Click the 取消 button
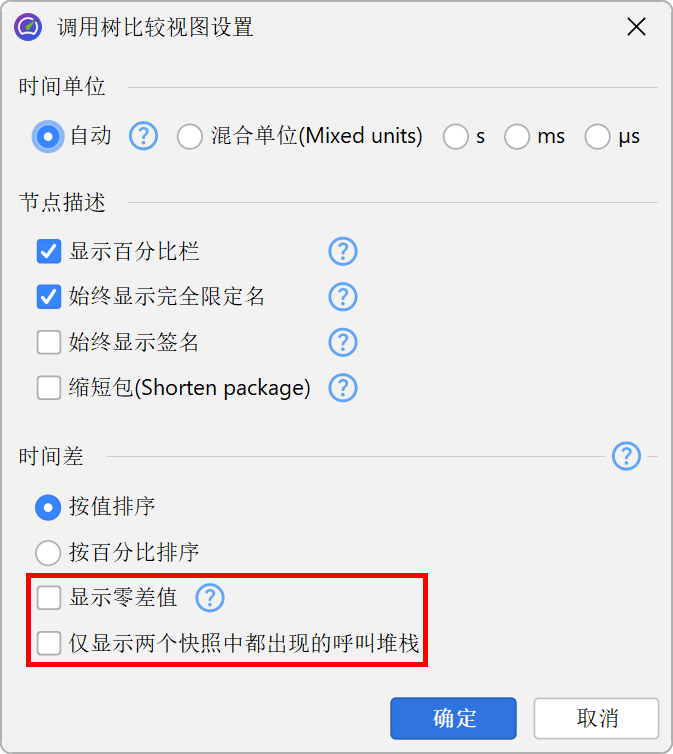Image resolution: width=673 pixels, height=754 pixels. [x=596, y=718]
